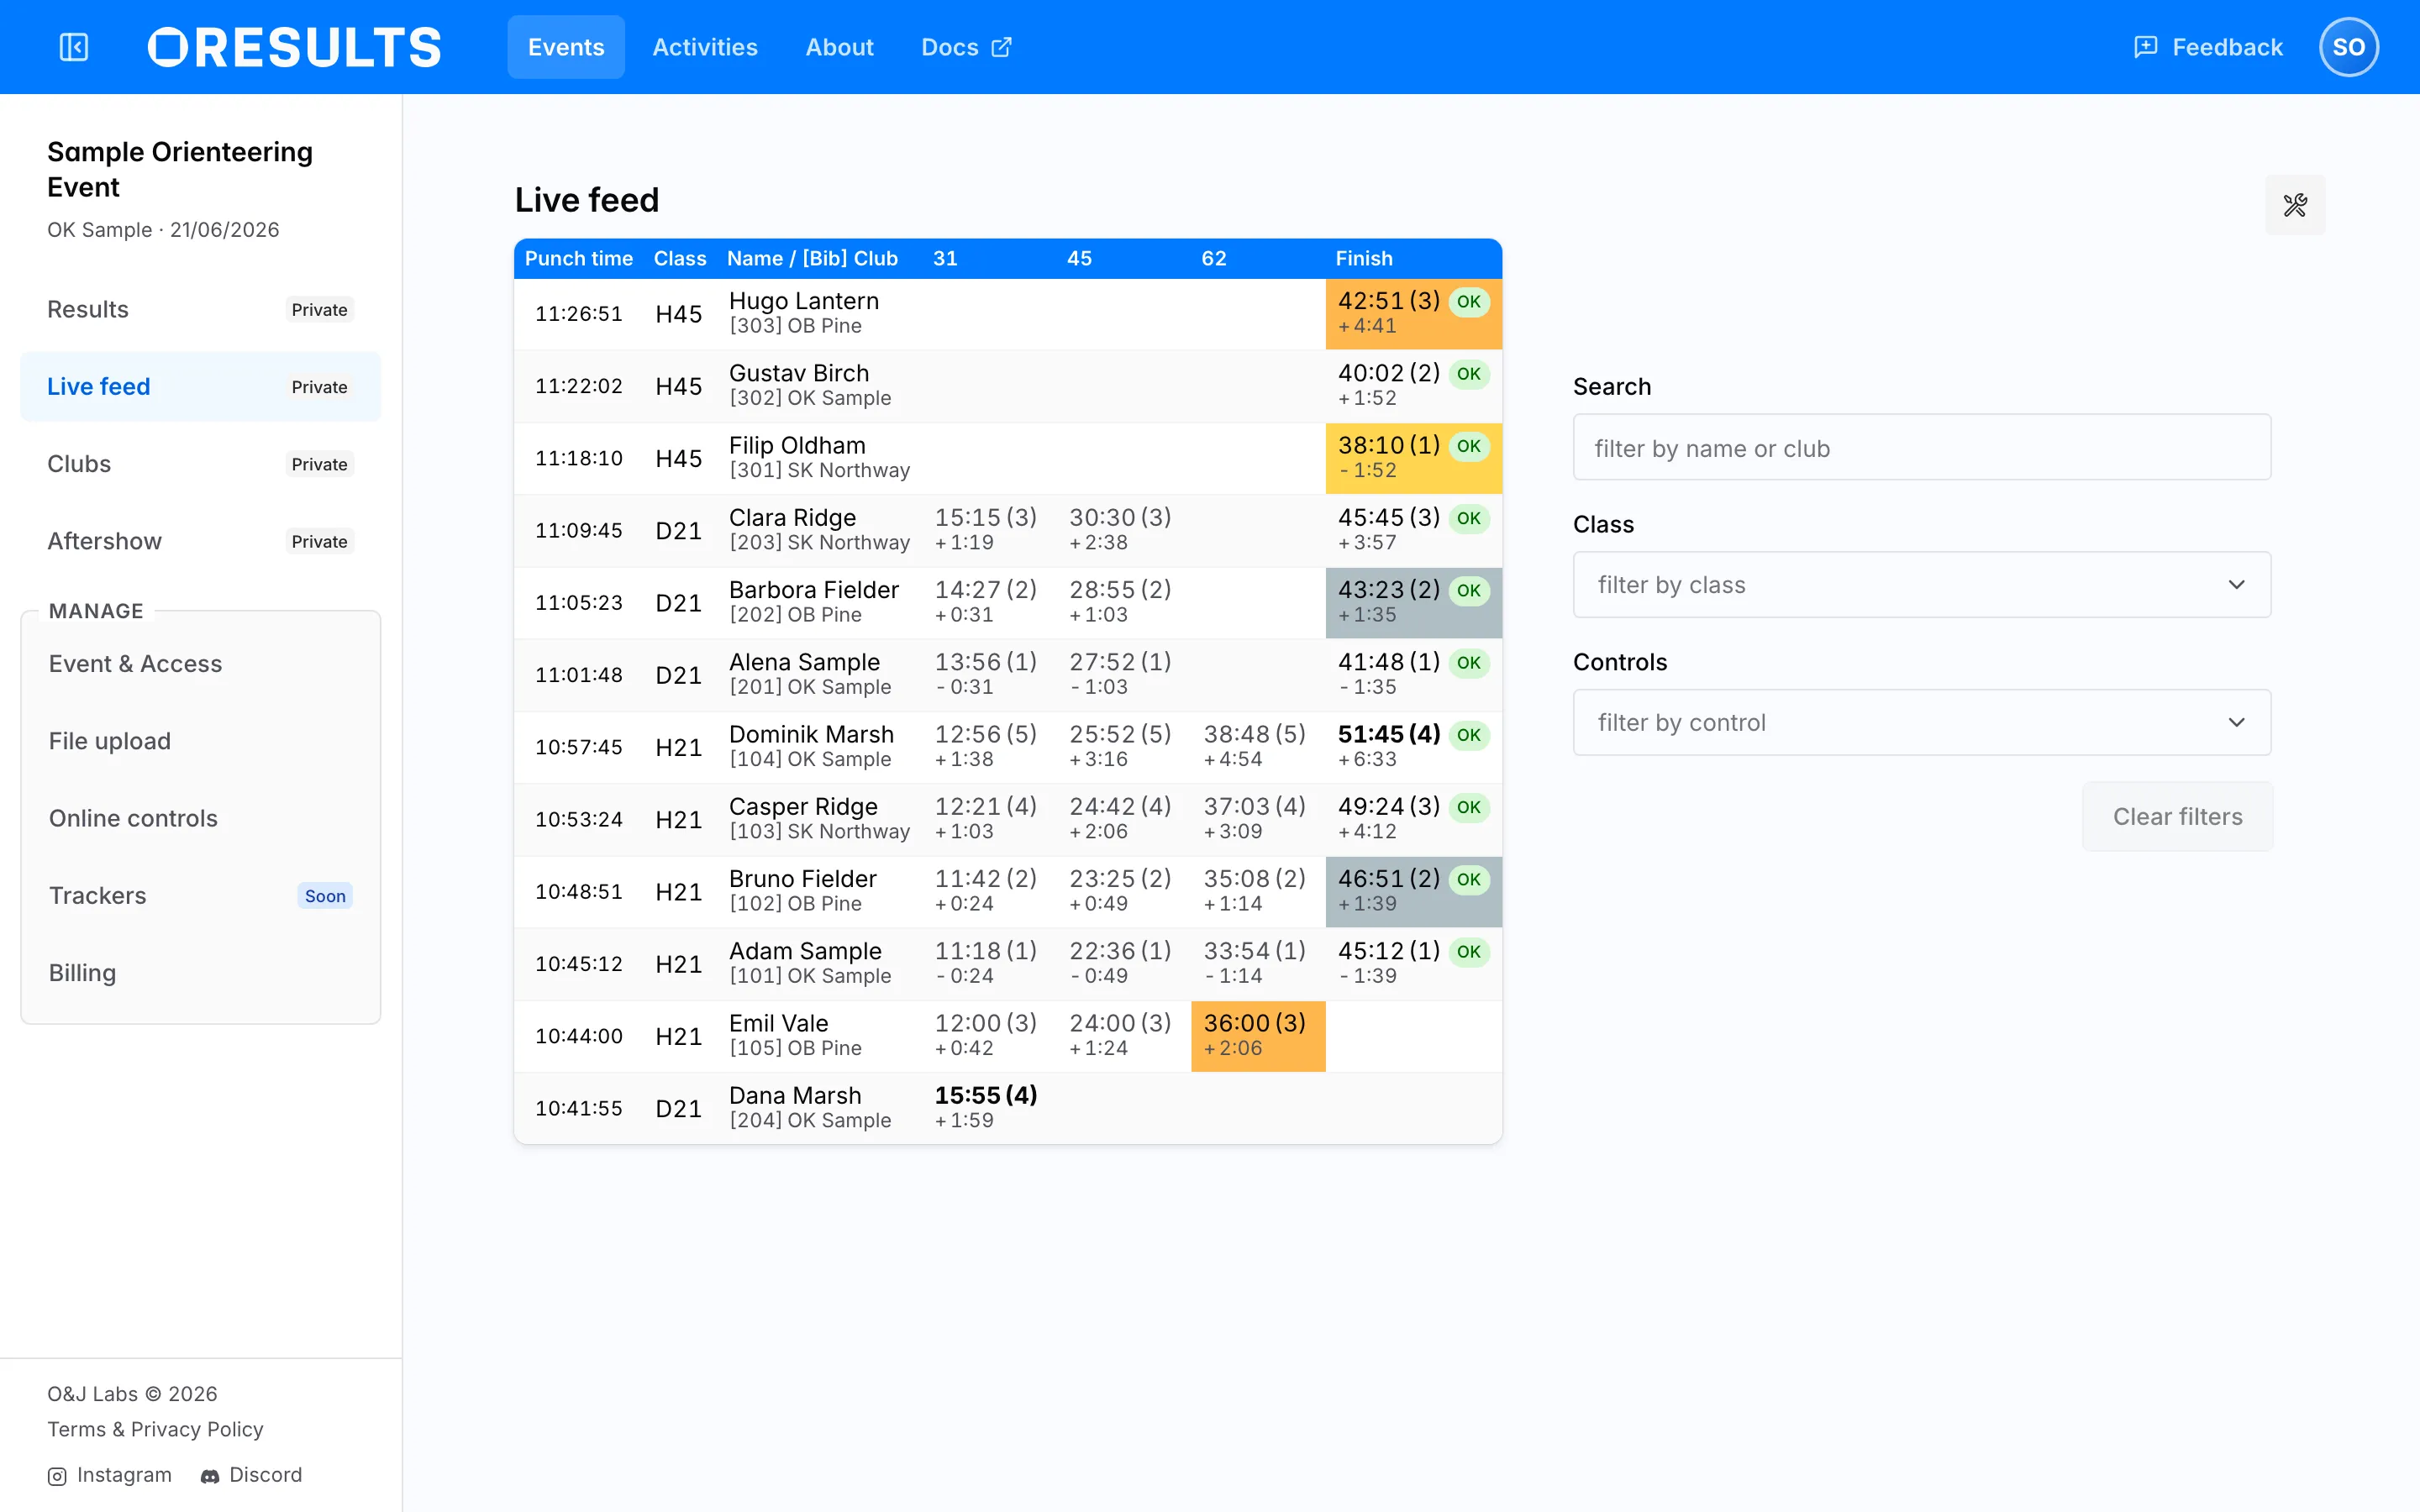This screenshot has width=2420, height=1512.
Task: Click Hugo Lantern's finish time 42:51 (3)
Action: pyautogui.click(x=1389, y=301)
